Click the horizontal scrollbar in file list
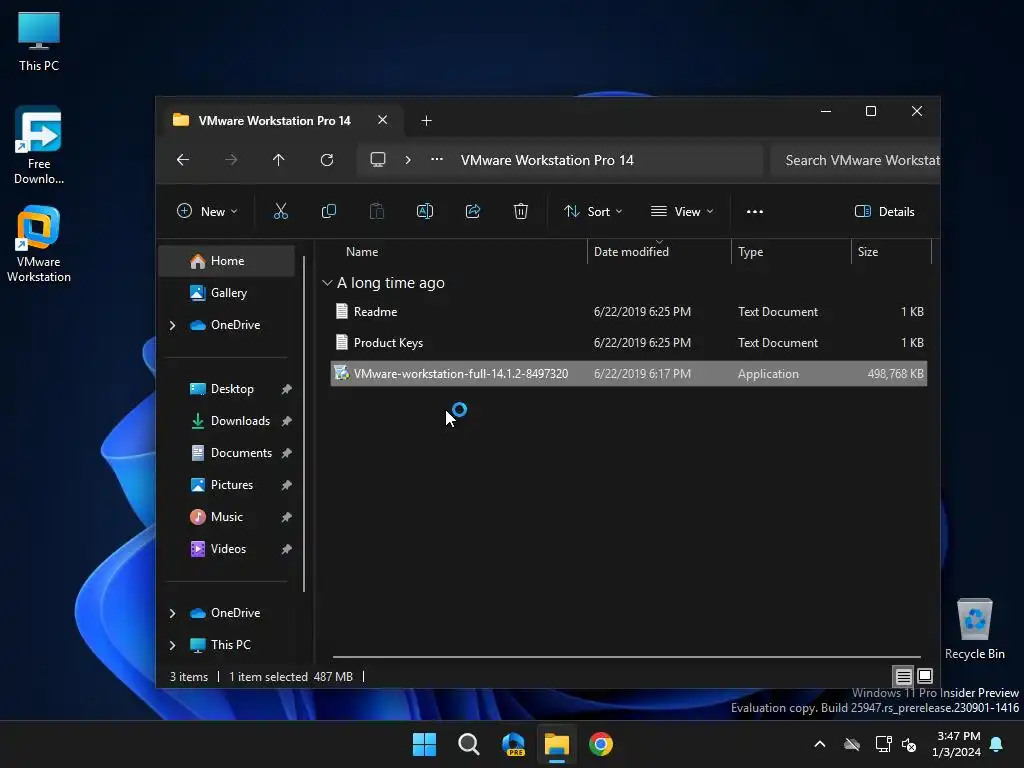1024x768 pixels. pos(626,656)
